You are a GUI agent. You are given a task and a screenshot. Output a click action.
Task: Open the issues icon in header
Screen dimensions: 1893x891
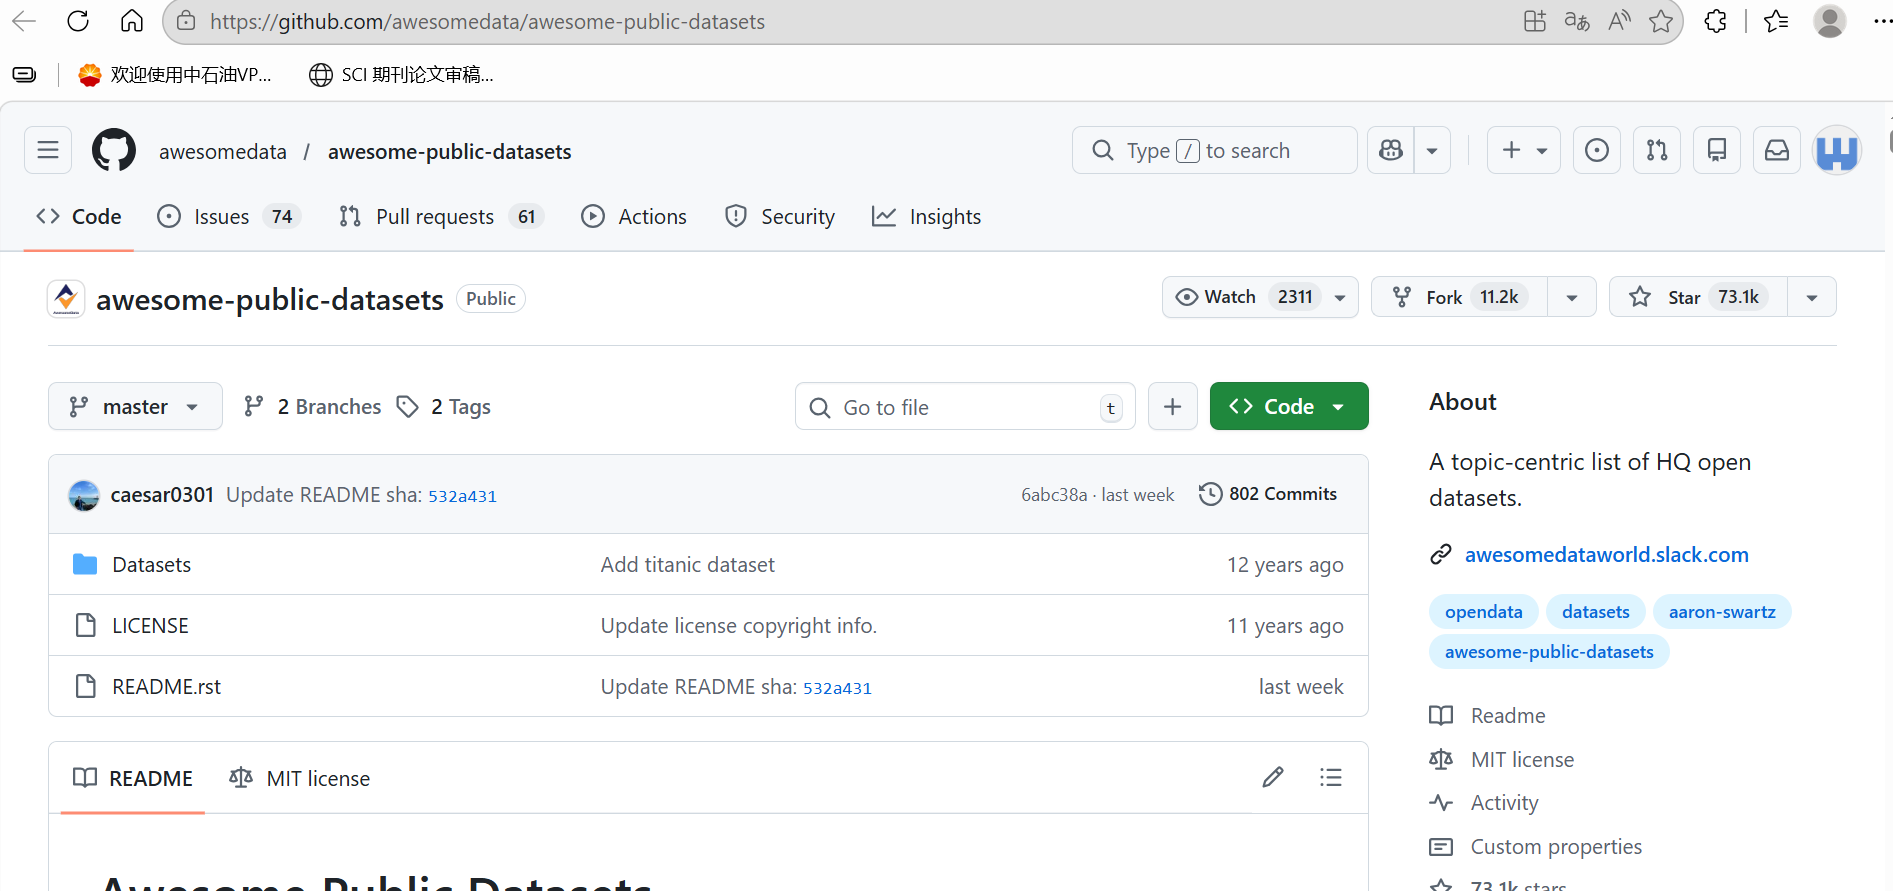point(1597,151)
